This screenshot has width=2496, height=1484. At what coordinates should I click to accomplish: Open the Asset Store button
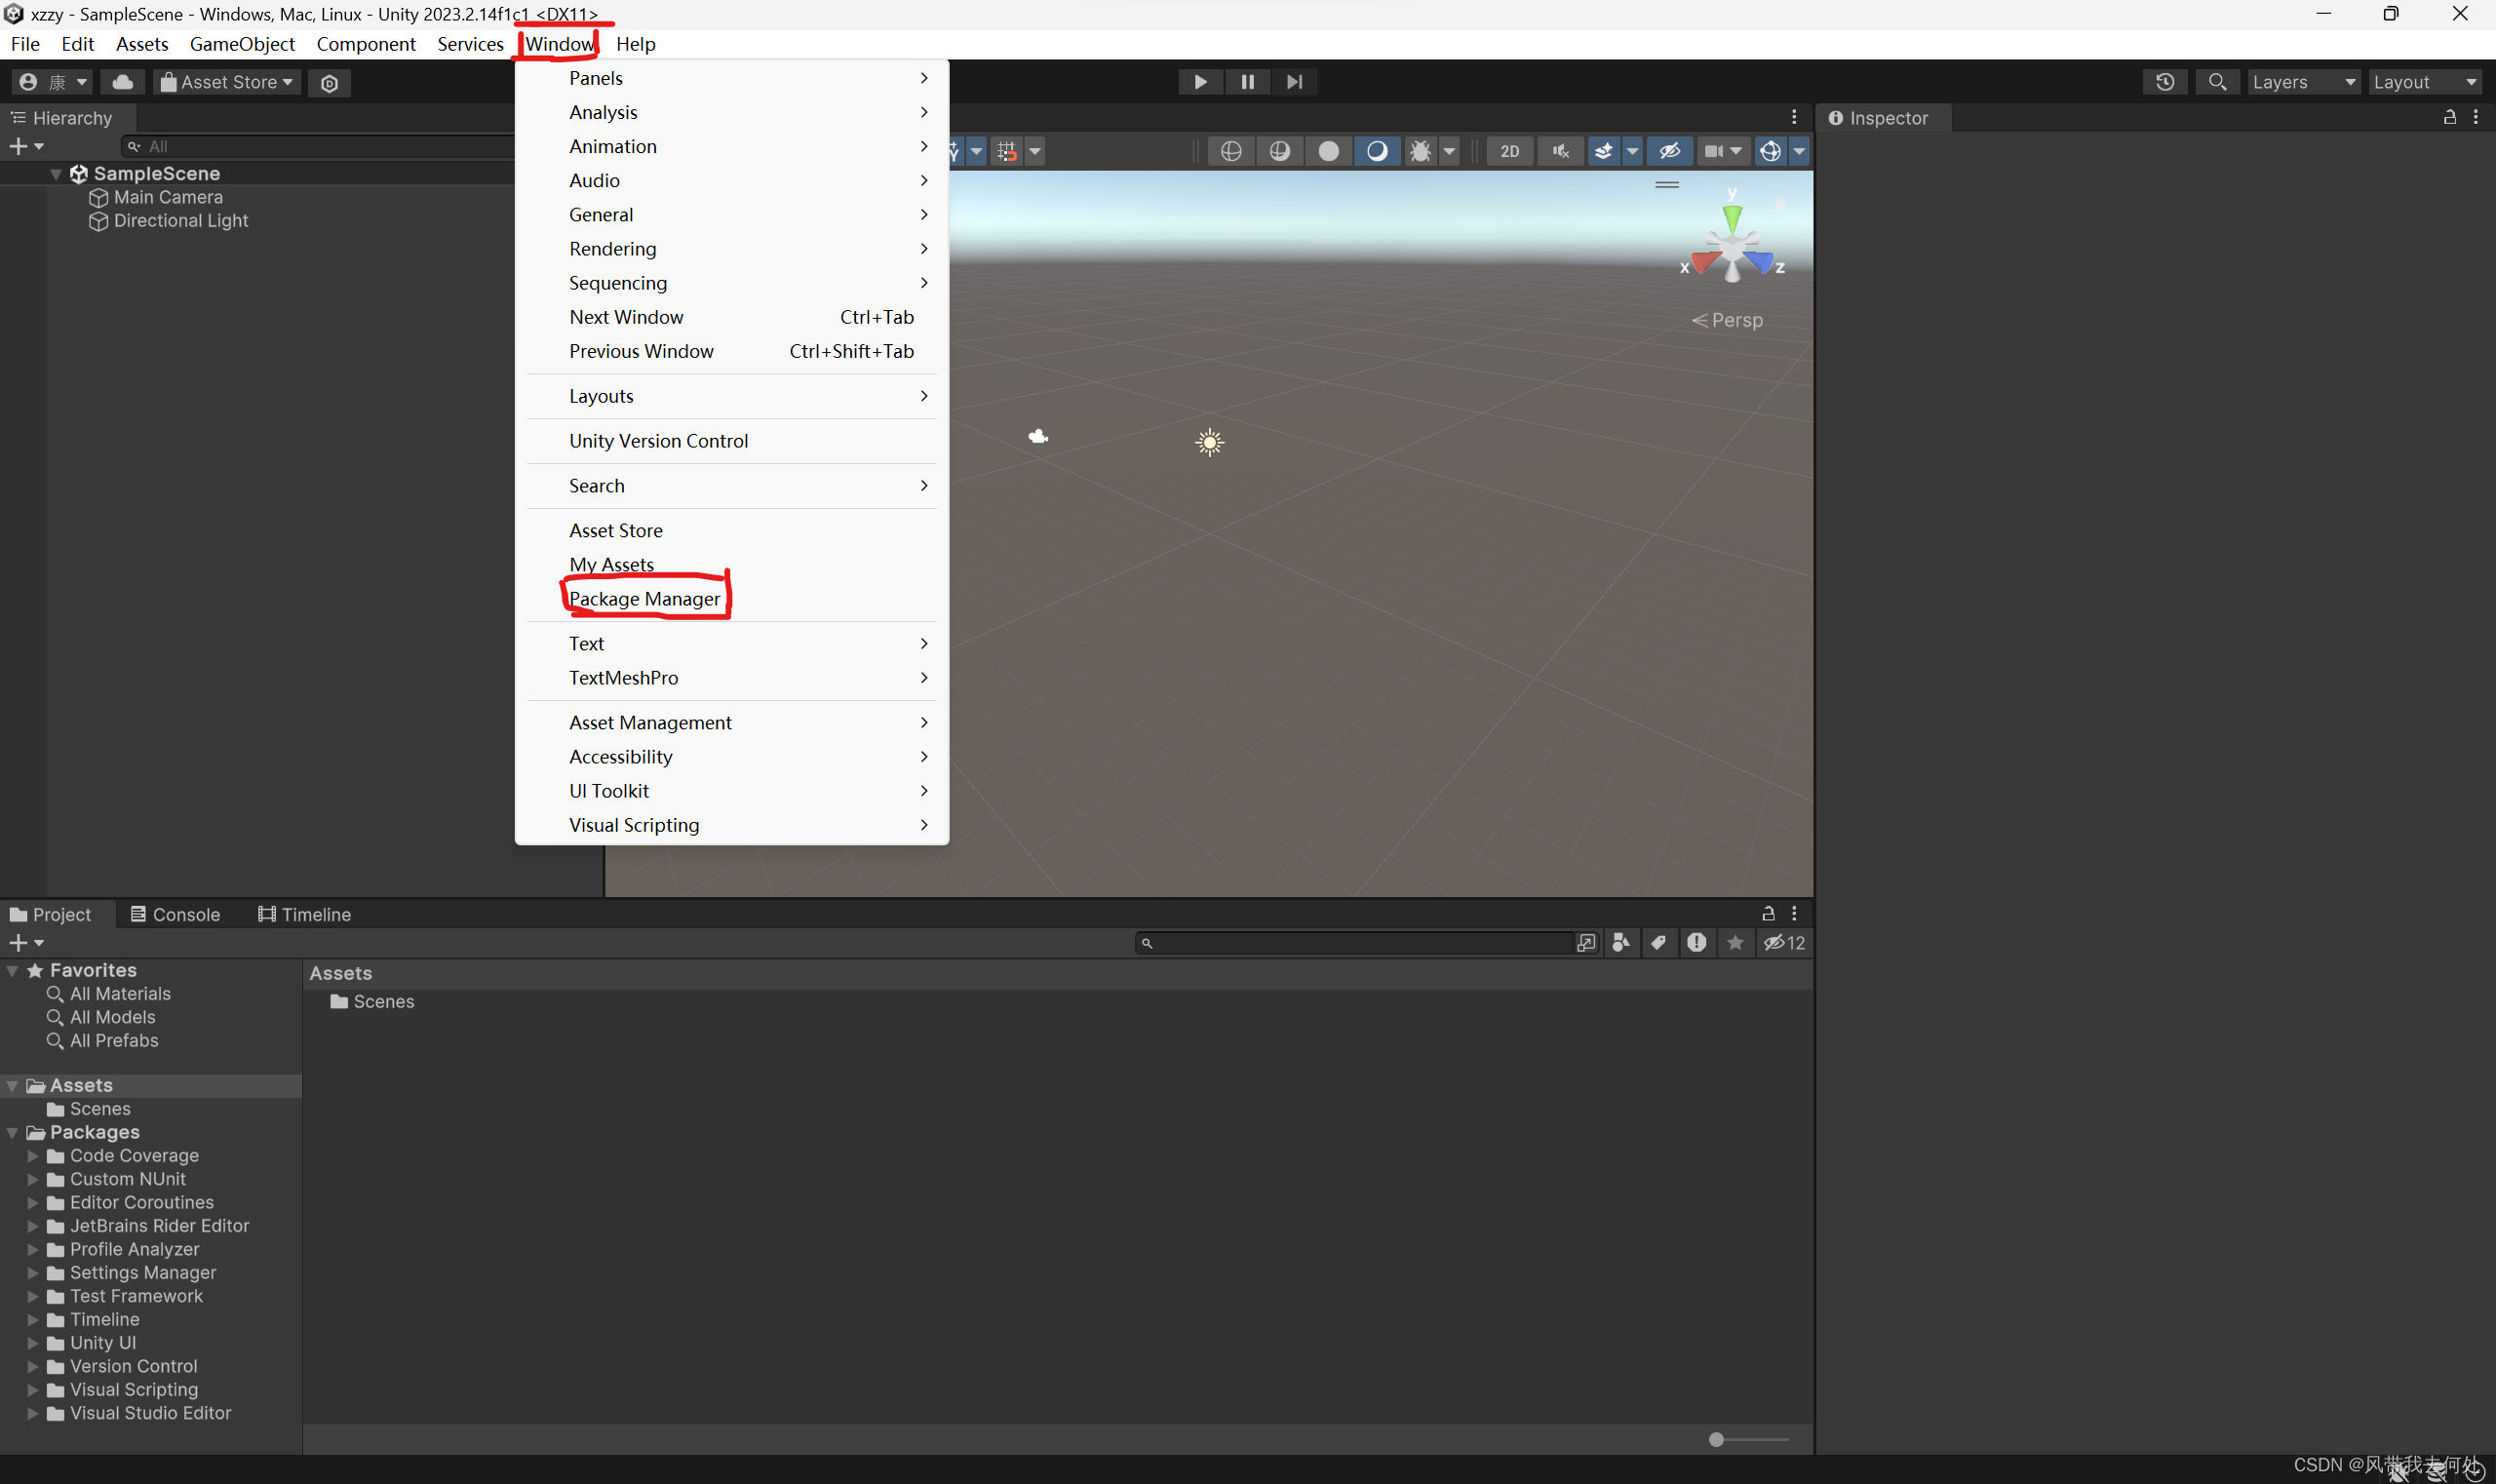(226, 82)
